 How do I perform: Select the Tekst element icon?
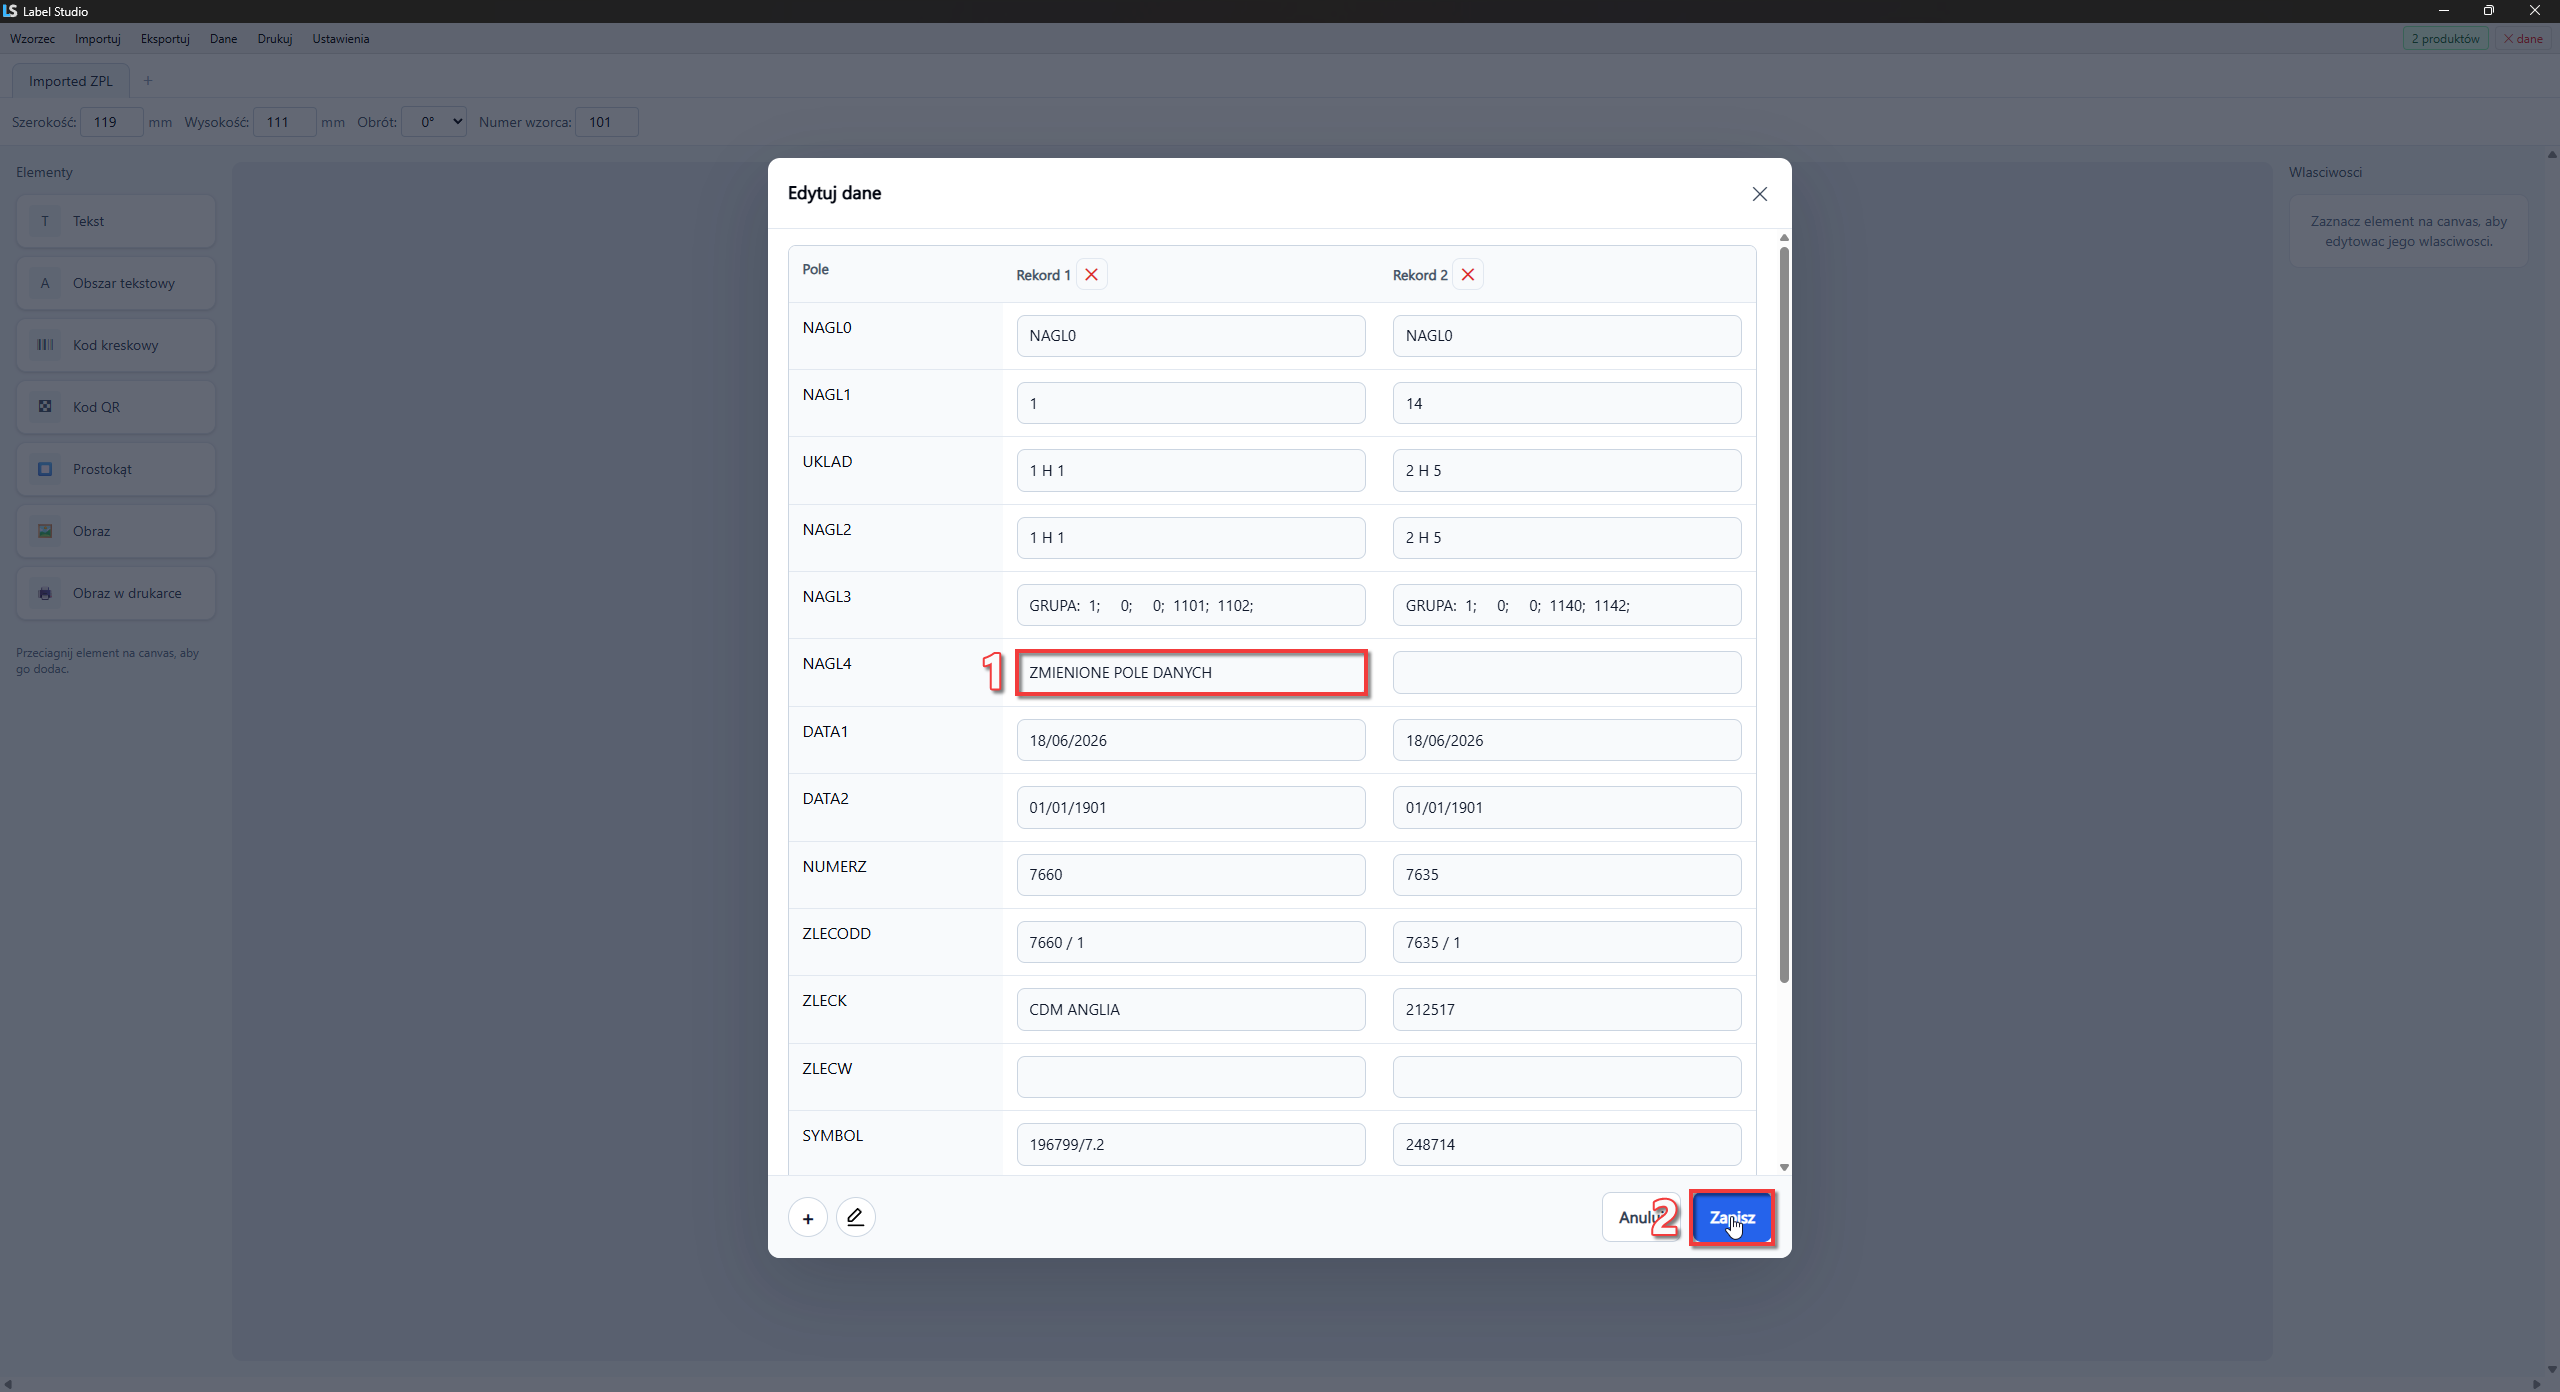click(45, 221)
